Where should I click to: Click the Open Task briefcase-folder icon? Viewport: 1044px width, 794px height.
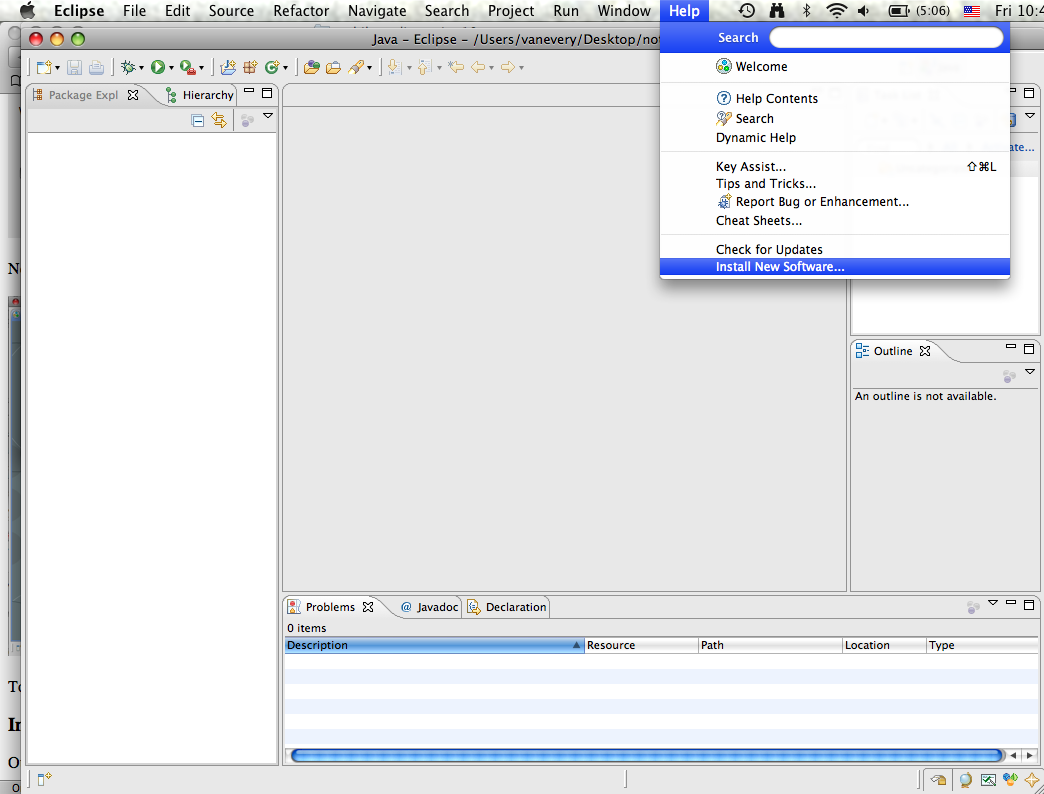(334, 67)
